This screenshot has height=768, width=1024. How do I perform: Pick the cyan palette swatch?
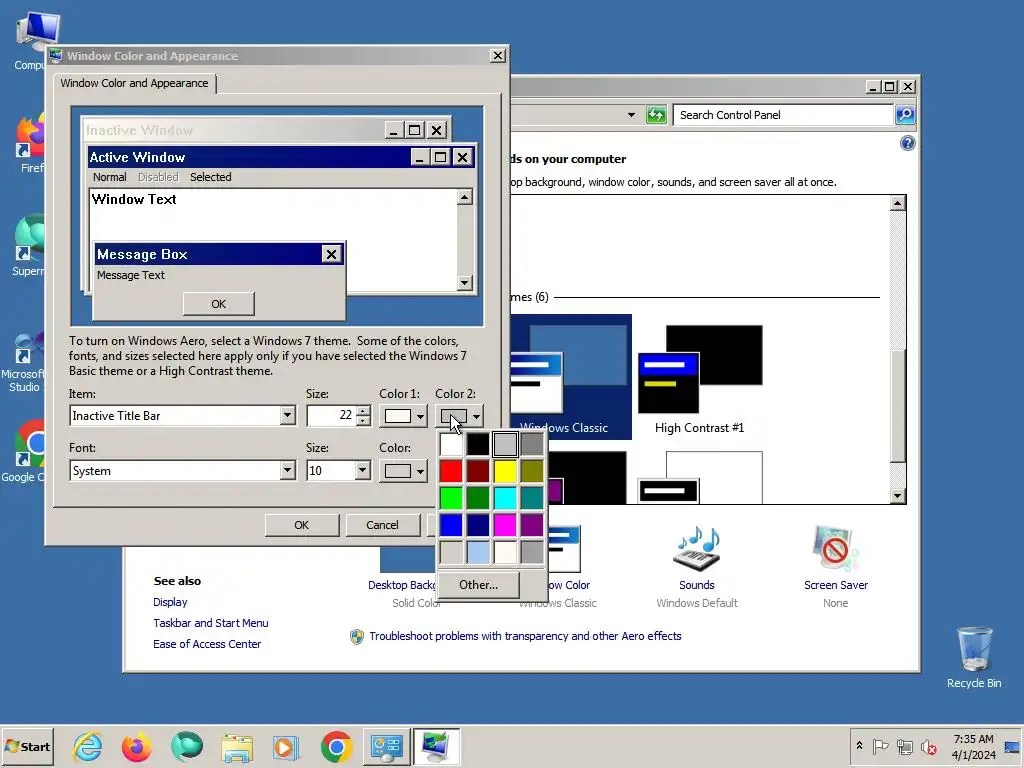pos(505,498)
